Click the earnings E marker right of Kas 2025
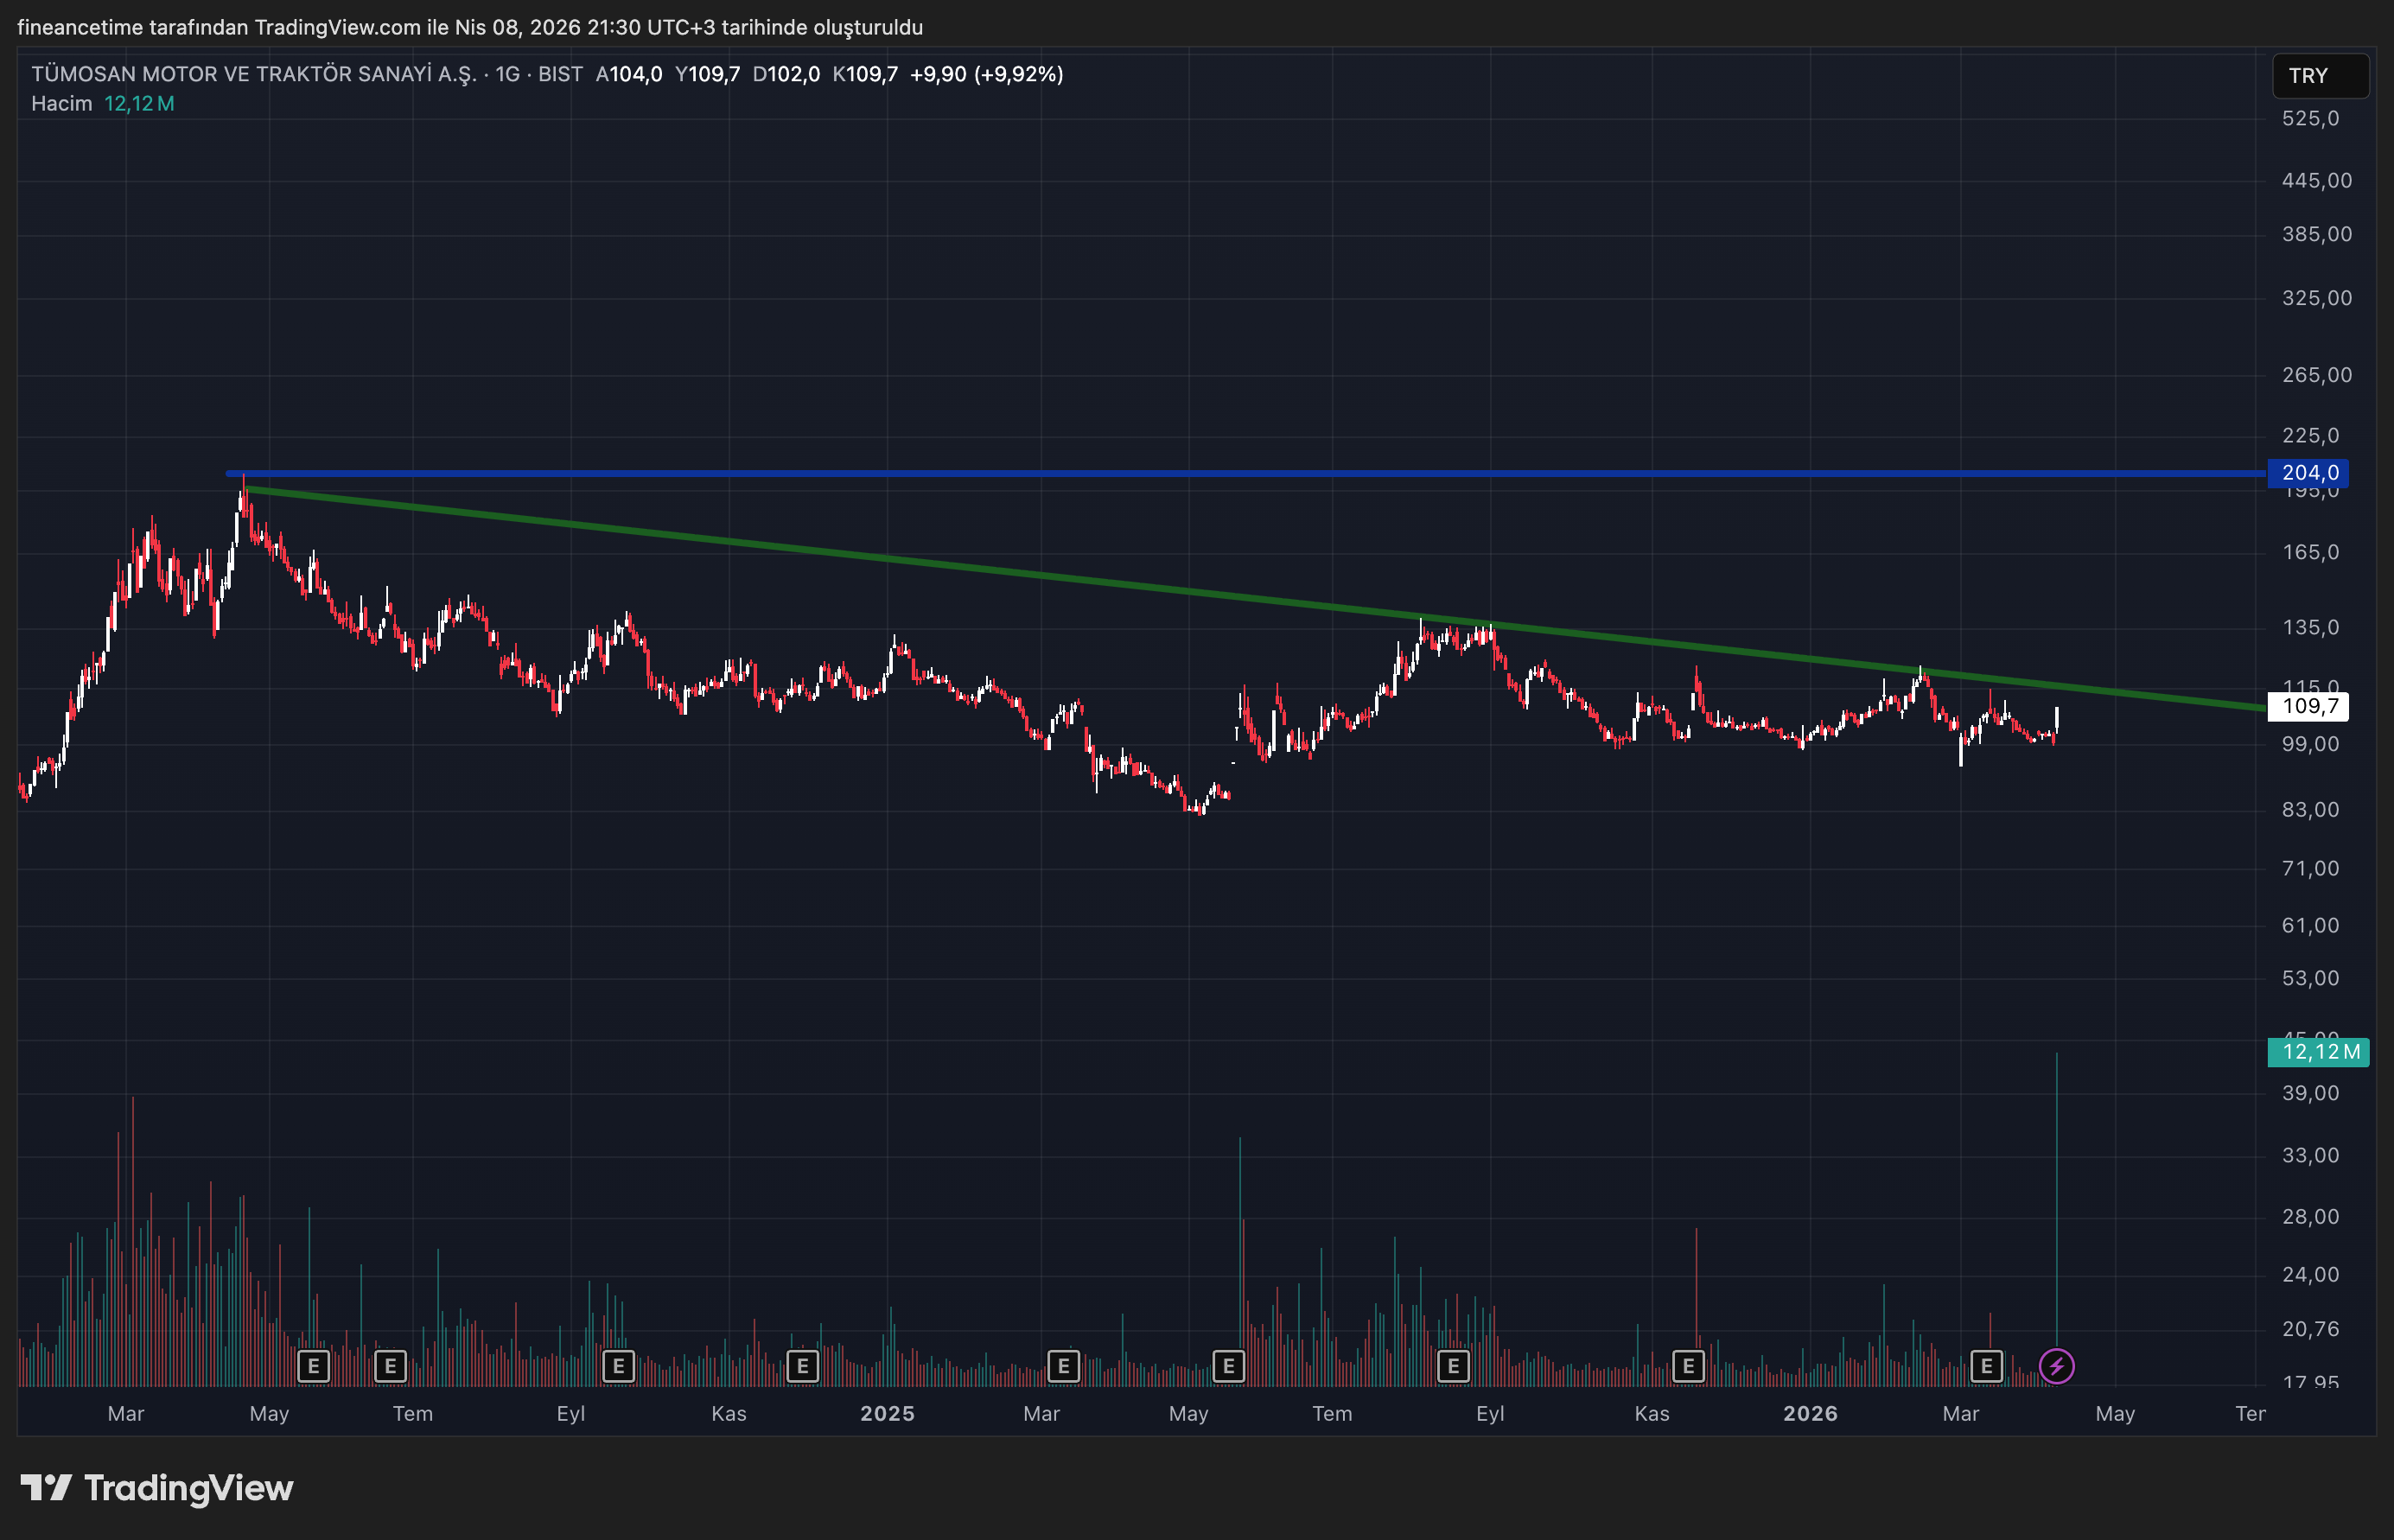Screen dimensions: 2394x1540 [1688, 1365]
